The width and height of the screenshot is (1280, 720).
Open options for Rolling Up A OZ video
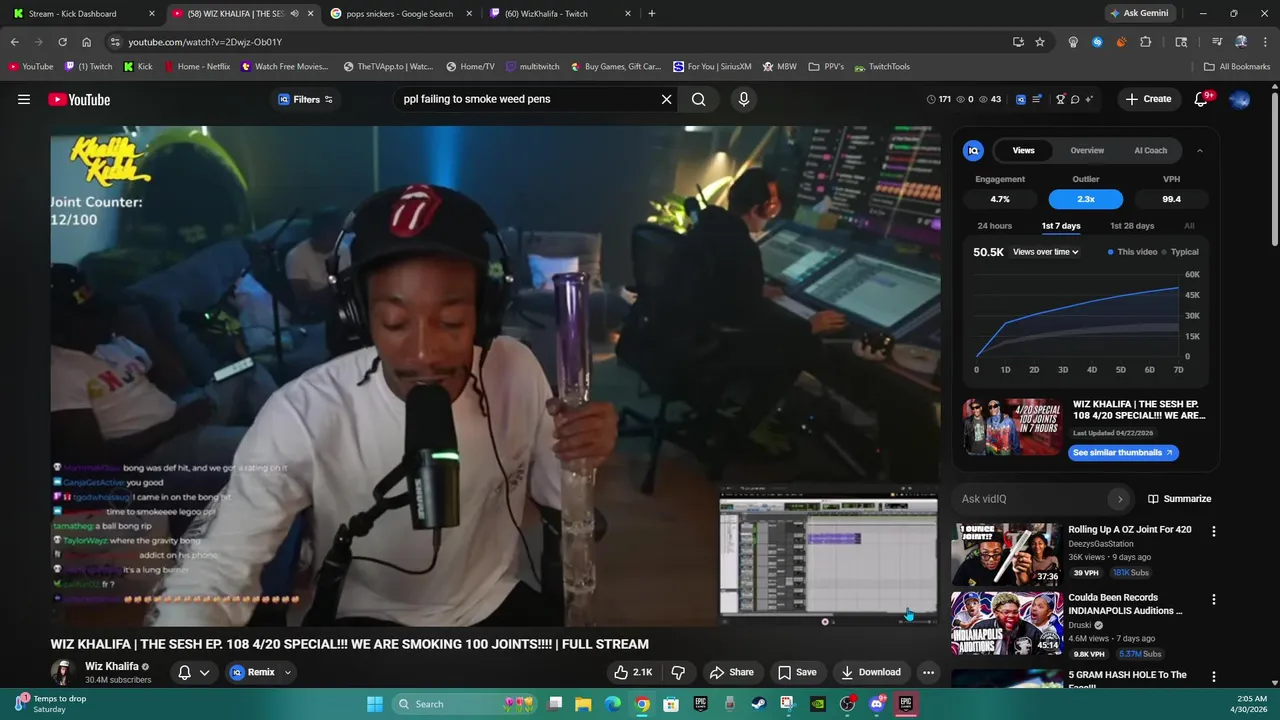1214,532
